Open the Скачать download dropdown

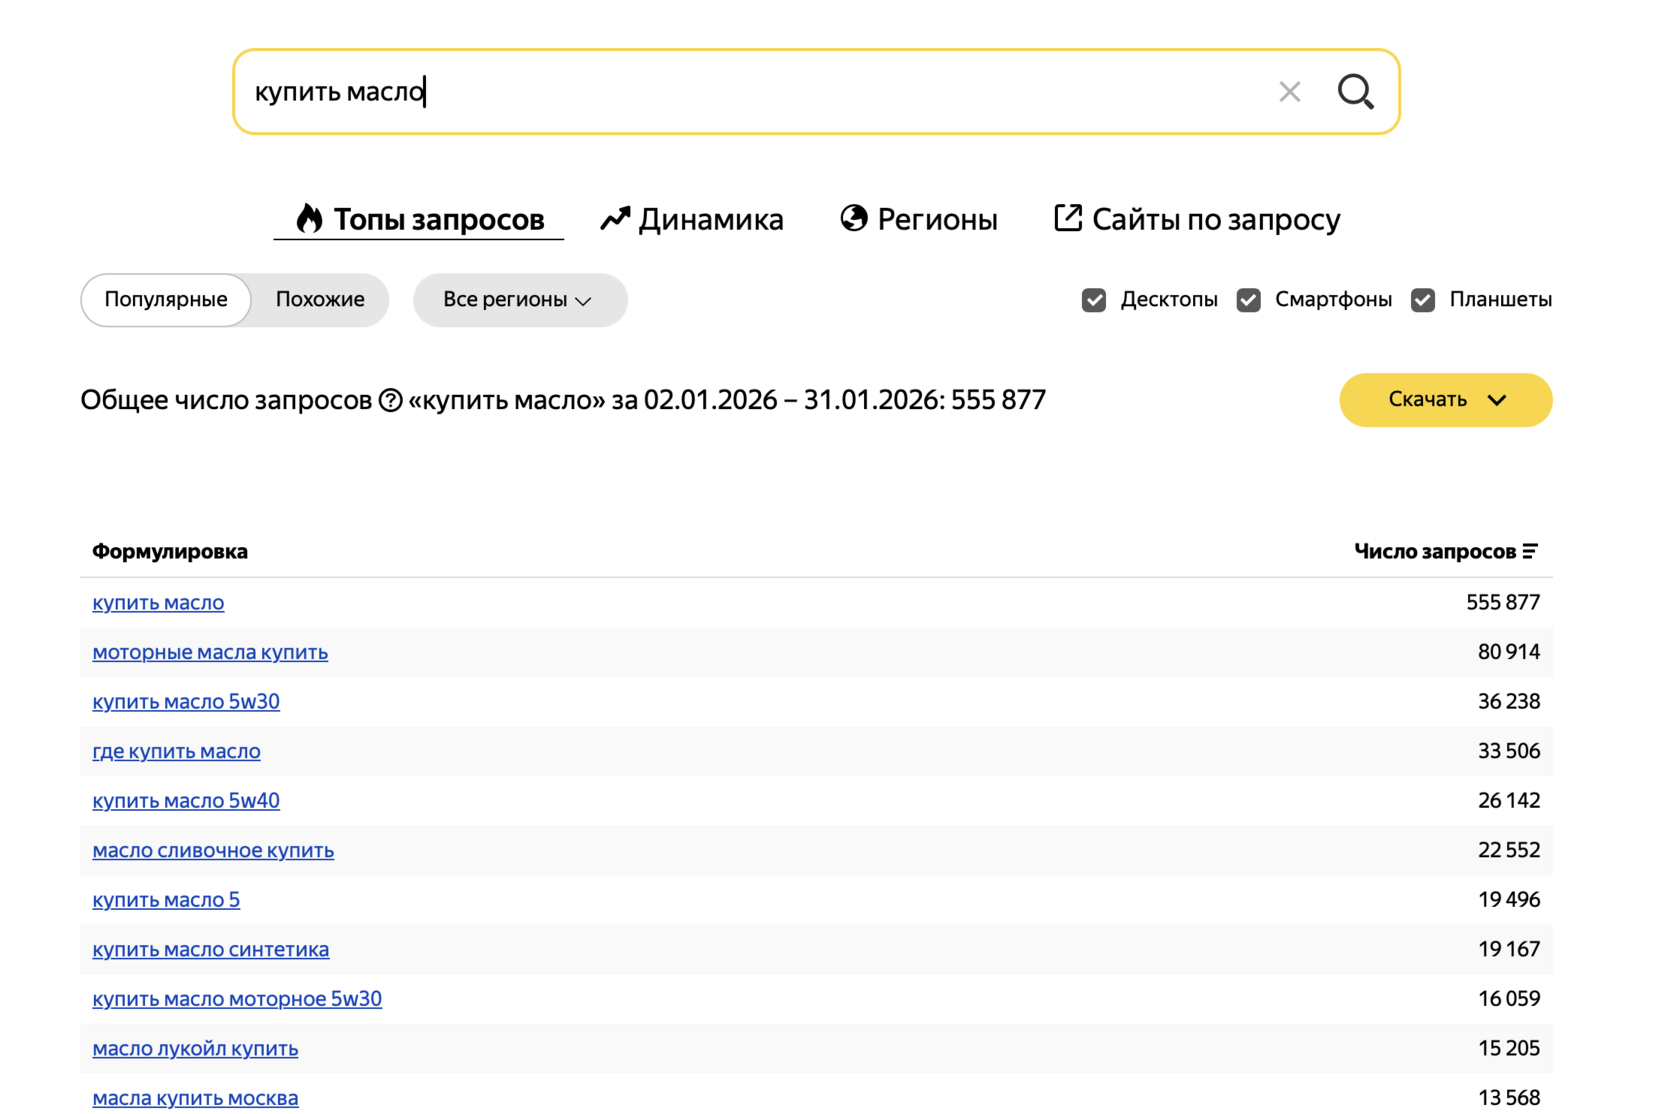click(1445, 400)
